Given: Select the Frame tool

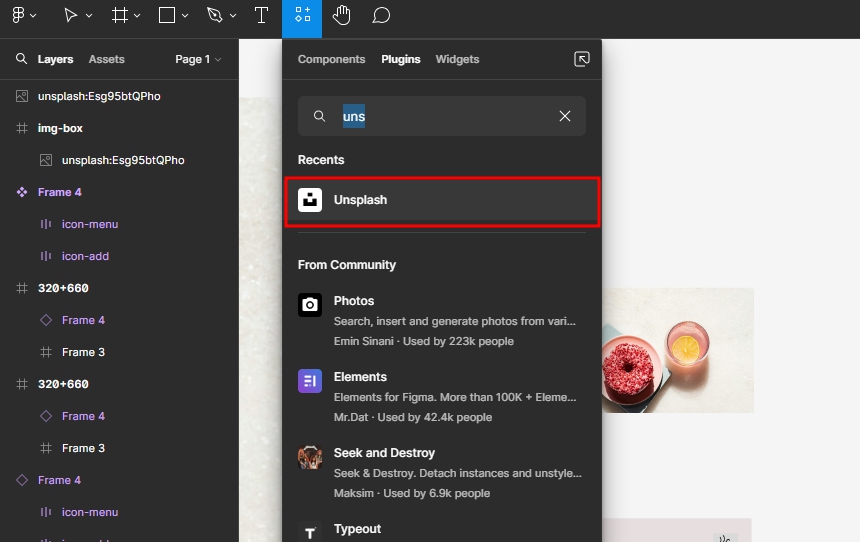Looking at the screenshot, I should click(120, 15).
